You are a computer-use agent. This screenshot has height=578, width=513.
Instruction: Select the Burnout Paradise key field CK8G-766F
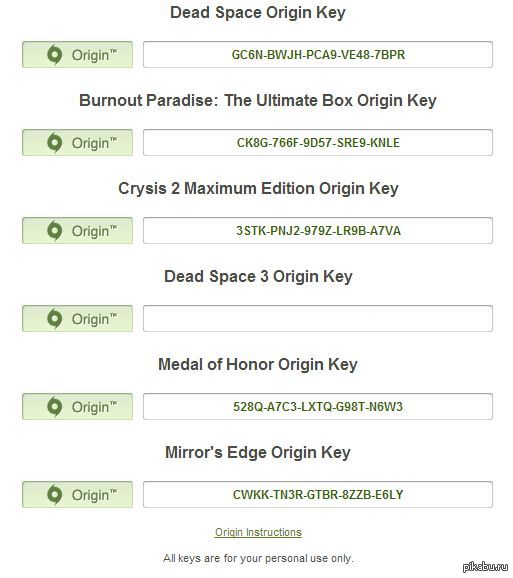tap(318, 143)
